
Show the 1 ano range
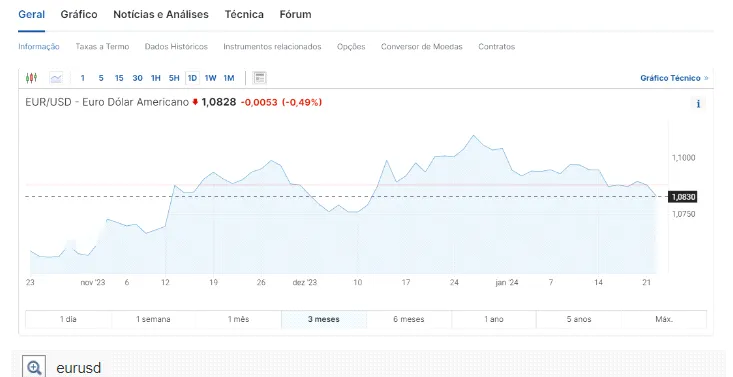[494, 319]
